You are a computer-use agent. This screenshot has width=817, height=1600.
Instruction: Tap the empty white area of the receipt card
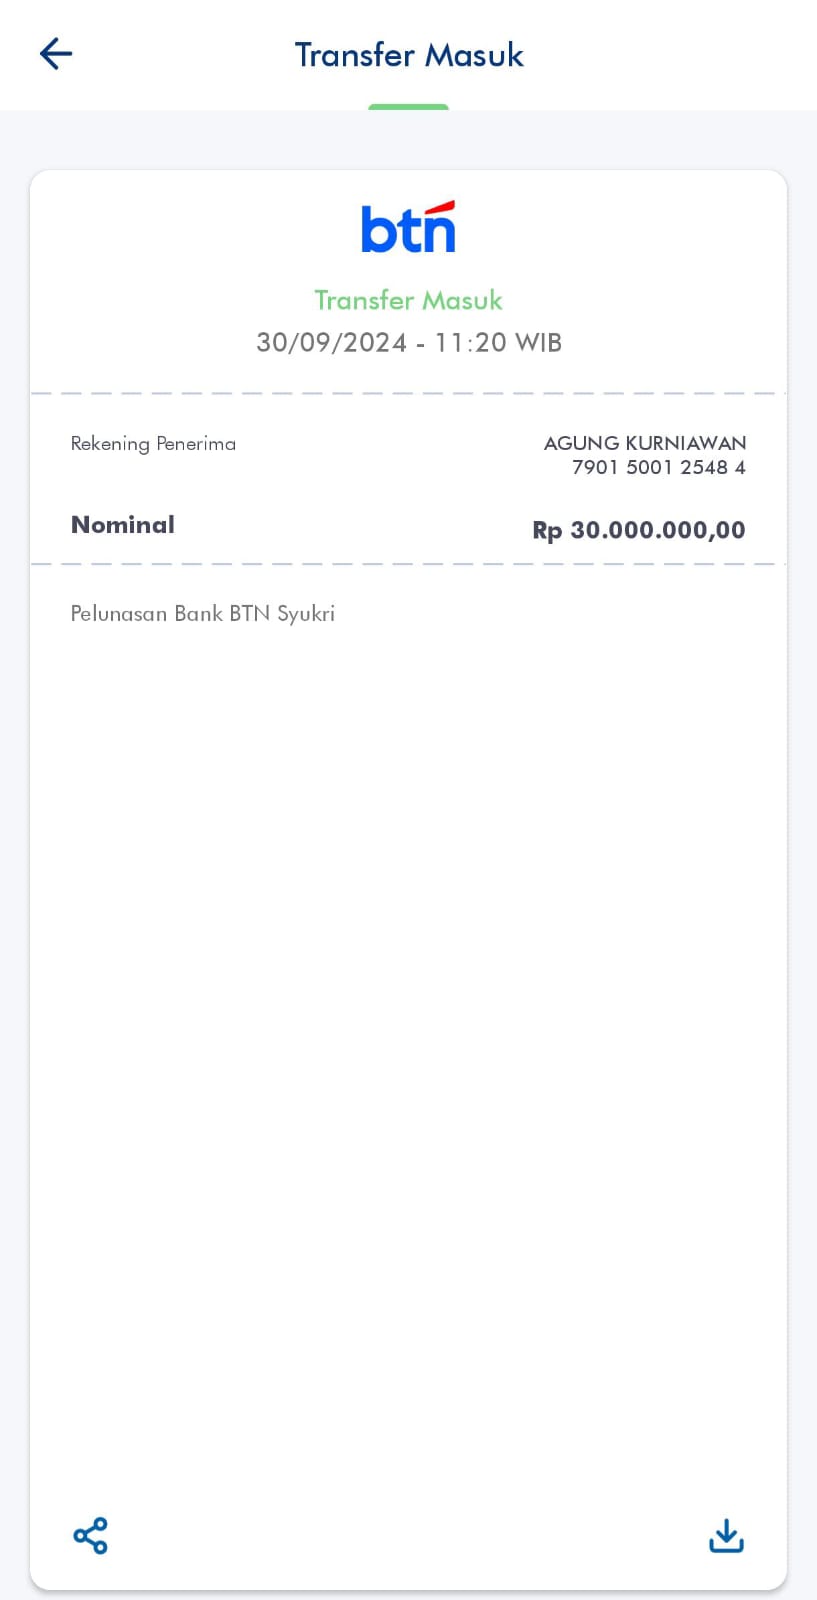click(x=408, y=1000)
